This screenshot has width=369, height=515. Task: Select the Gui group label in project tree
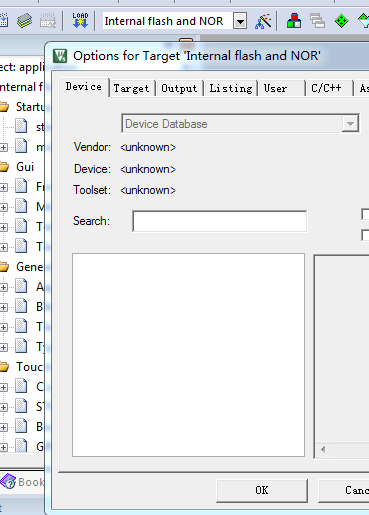pyautogui.click(x=25, y=167)
